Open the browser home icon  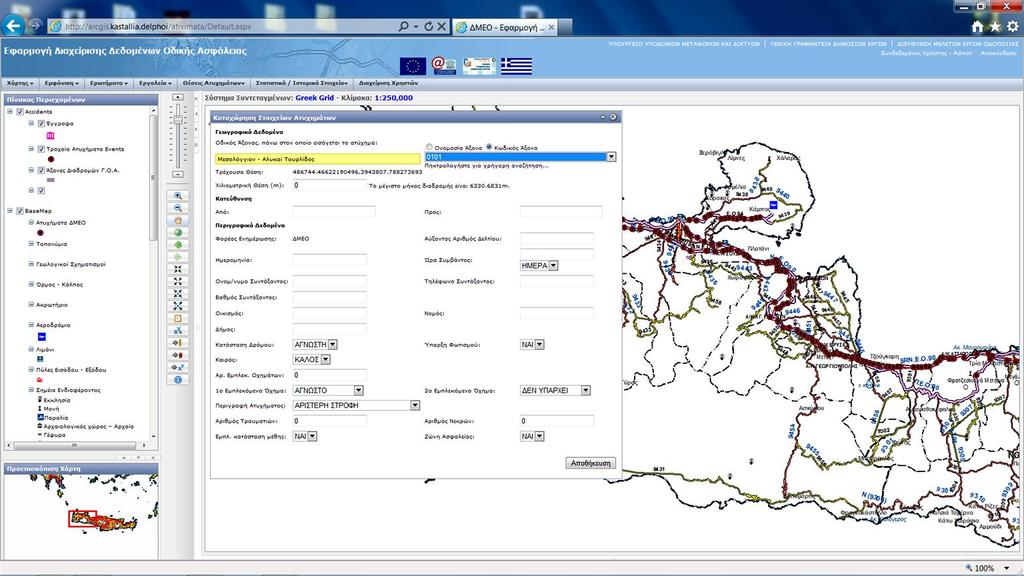pyautogui.click(x=977, y=27)
